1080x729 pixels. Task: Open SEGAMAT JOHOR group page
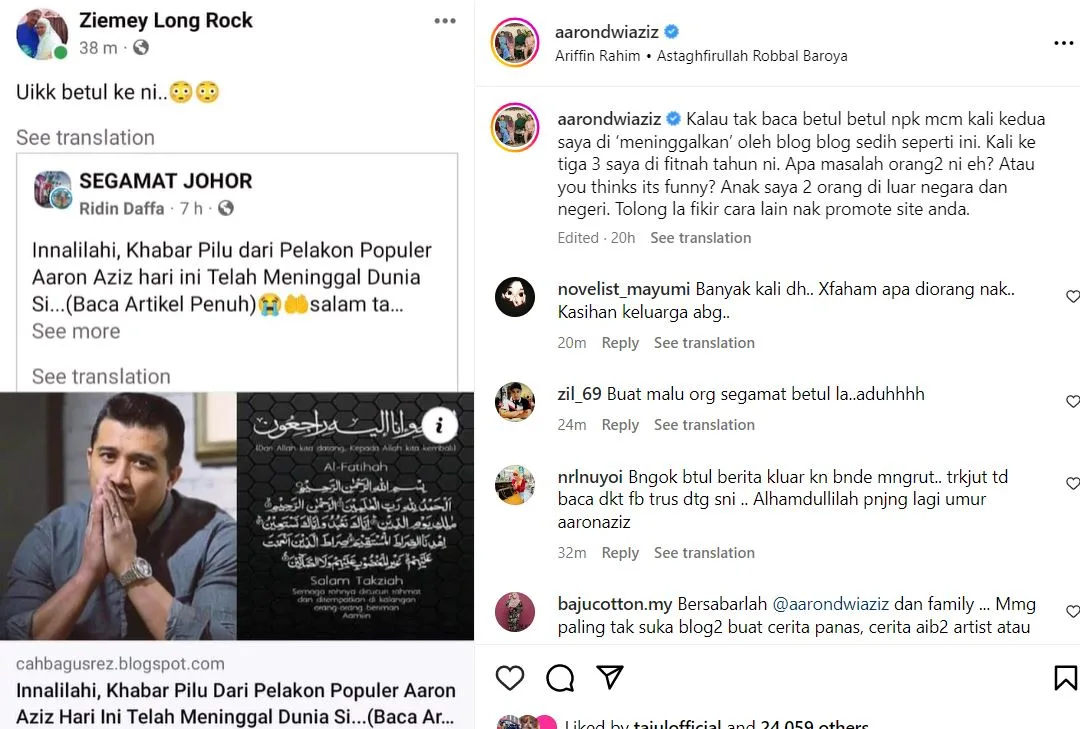pos(166,181)
